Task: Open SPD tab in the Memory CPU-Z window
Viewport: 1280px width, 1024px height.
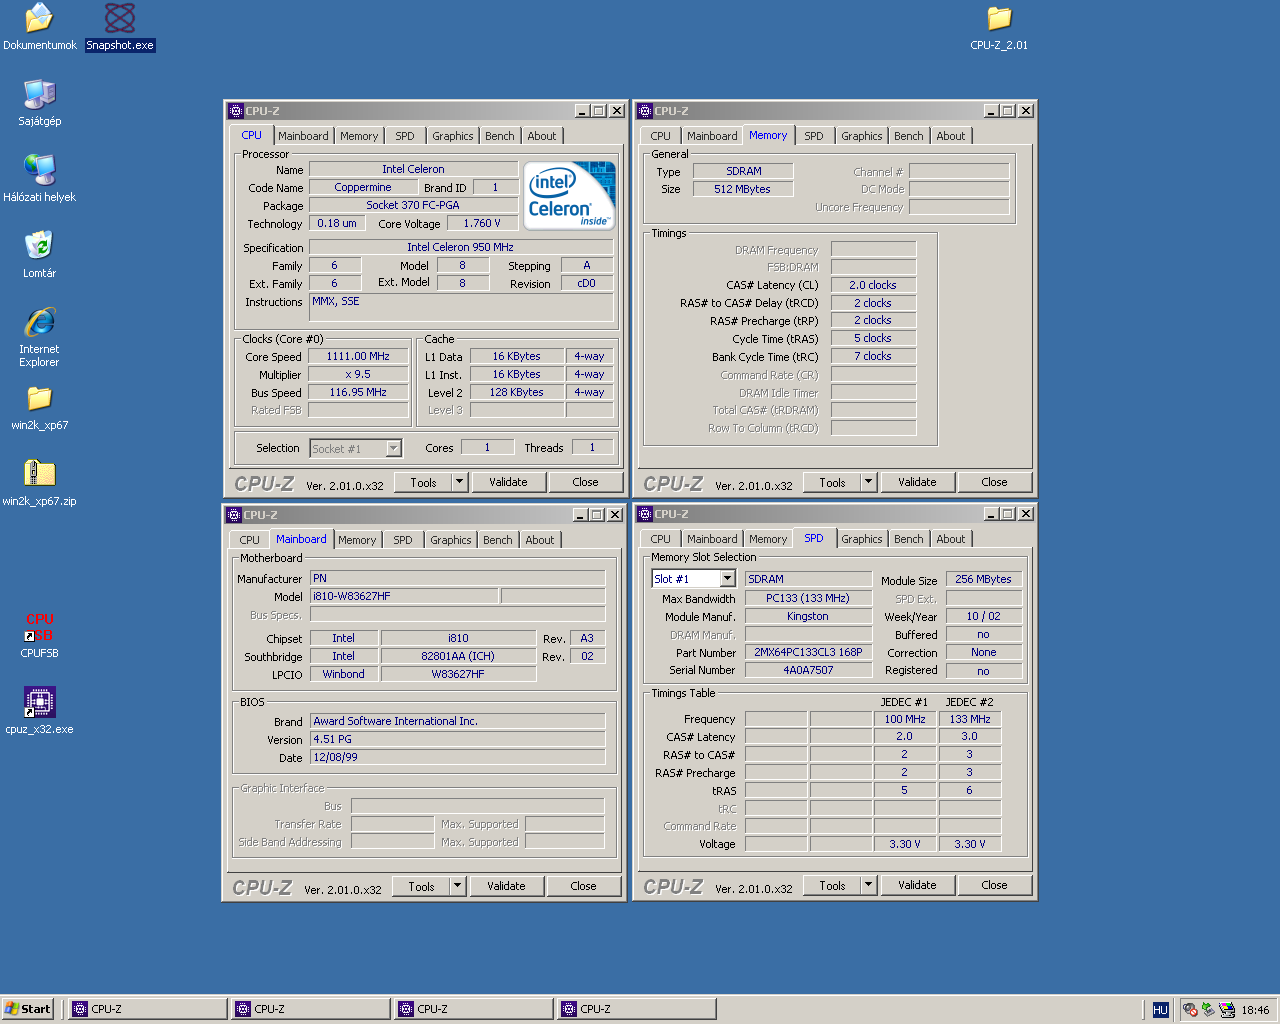Action: click(814, 136)
